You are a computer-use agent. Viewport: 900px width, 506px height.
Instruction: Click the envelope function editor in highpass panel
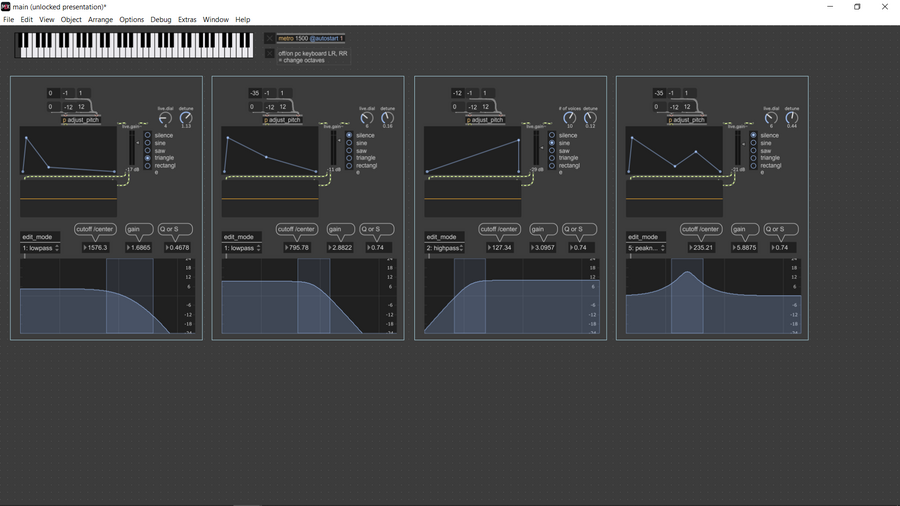(473, 150)
